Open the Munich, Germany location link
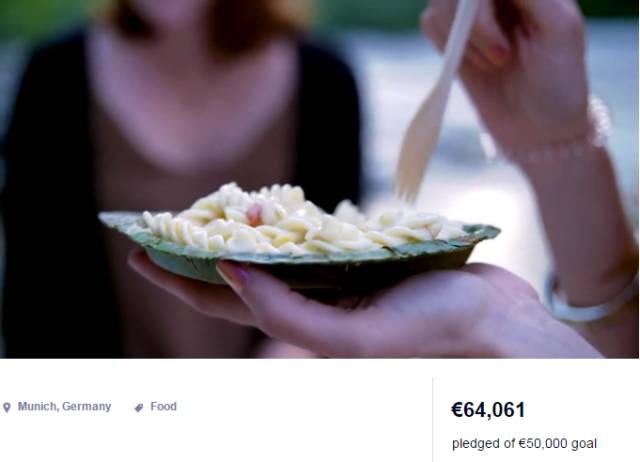Image resolution: width=640 pixels, height=462 pixels. [64, 406]
